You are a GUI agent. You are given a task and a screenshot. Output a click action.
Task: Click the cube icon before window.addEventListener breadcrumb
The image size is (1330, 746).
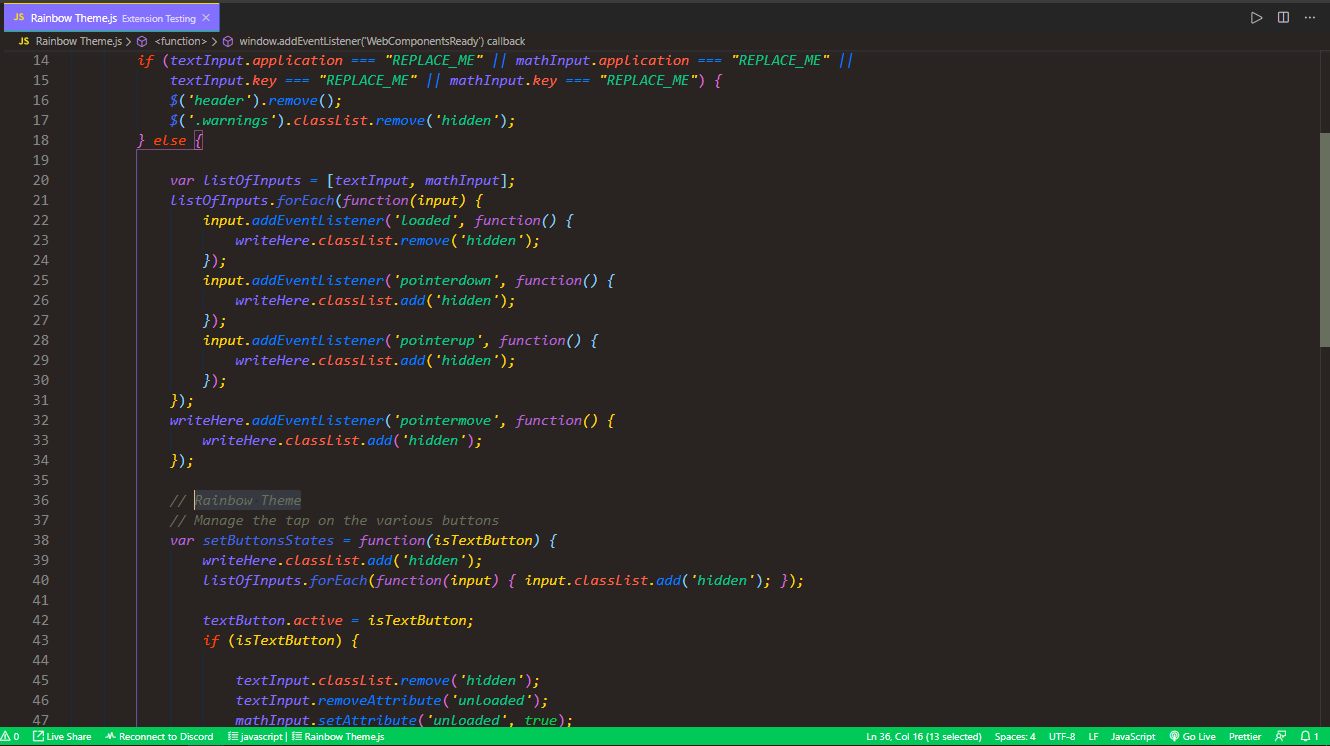point(228,41)
